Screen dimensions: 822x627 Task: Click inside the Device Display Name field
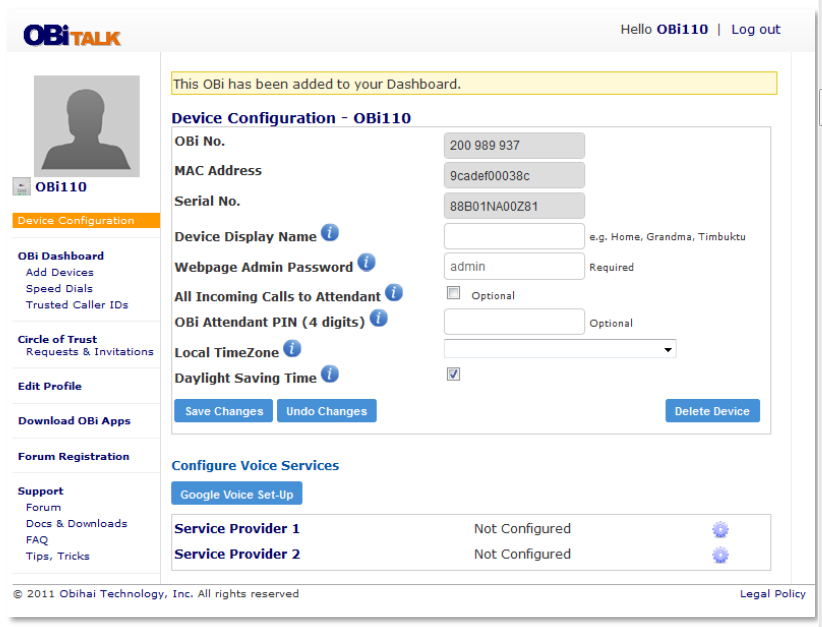coord(513,236)
